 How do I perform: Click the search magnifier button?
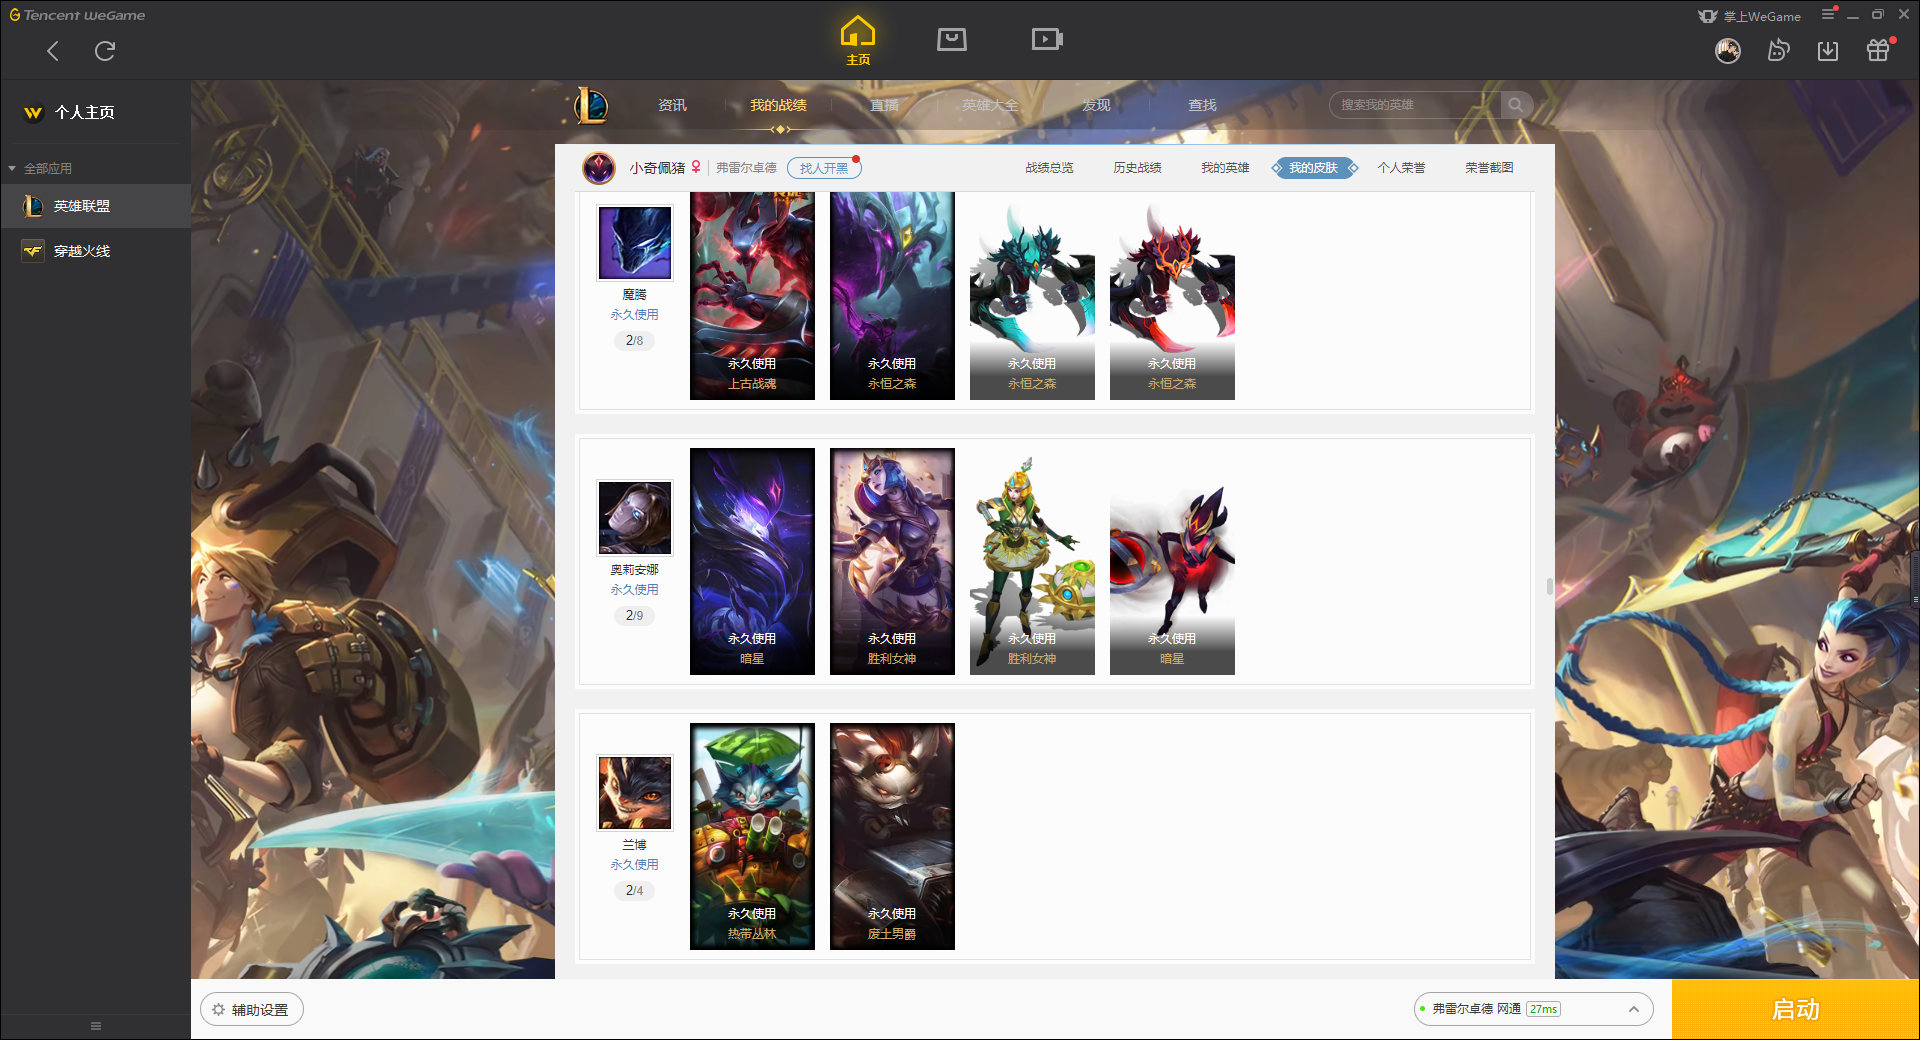[x=1516, y=105]
